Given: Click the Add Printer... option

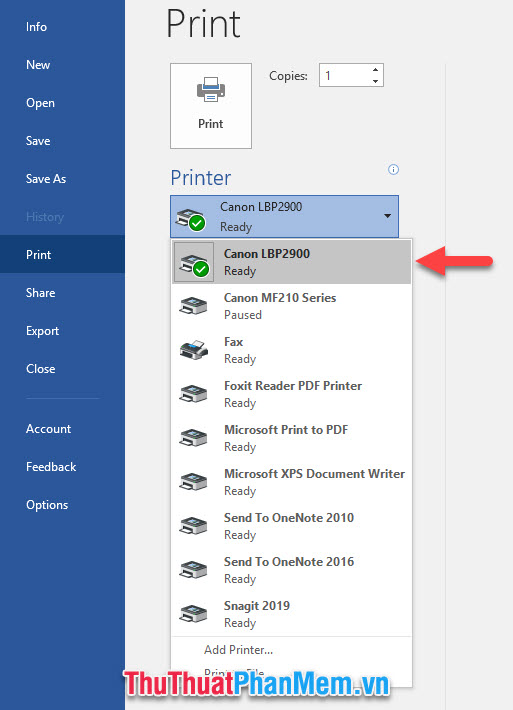Looking at the screenshot, I should (239, 650).
